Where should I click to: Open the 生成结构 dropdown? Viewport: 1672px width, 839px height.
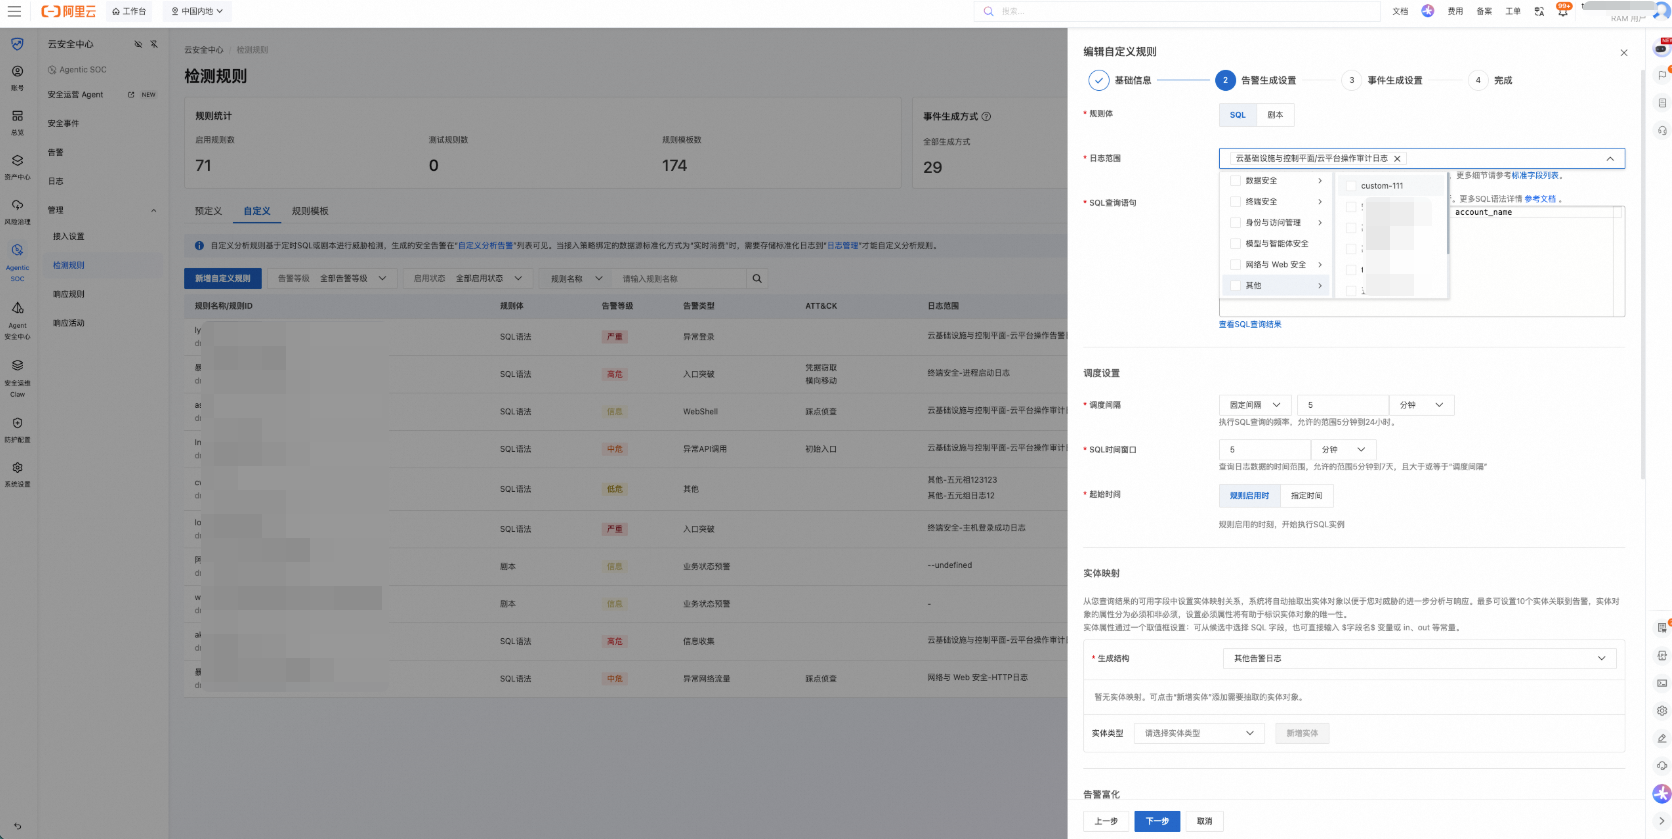point(1419,658)
